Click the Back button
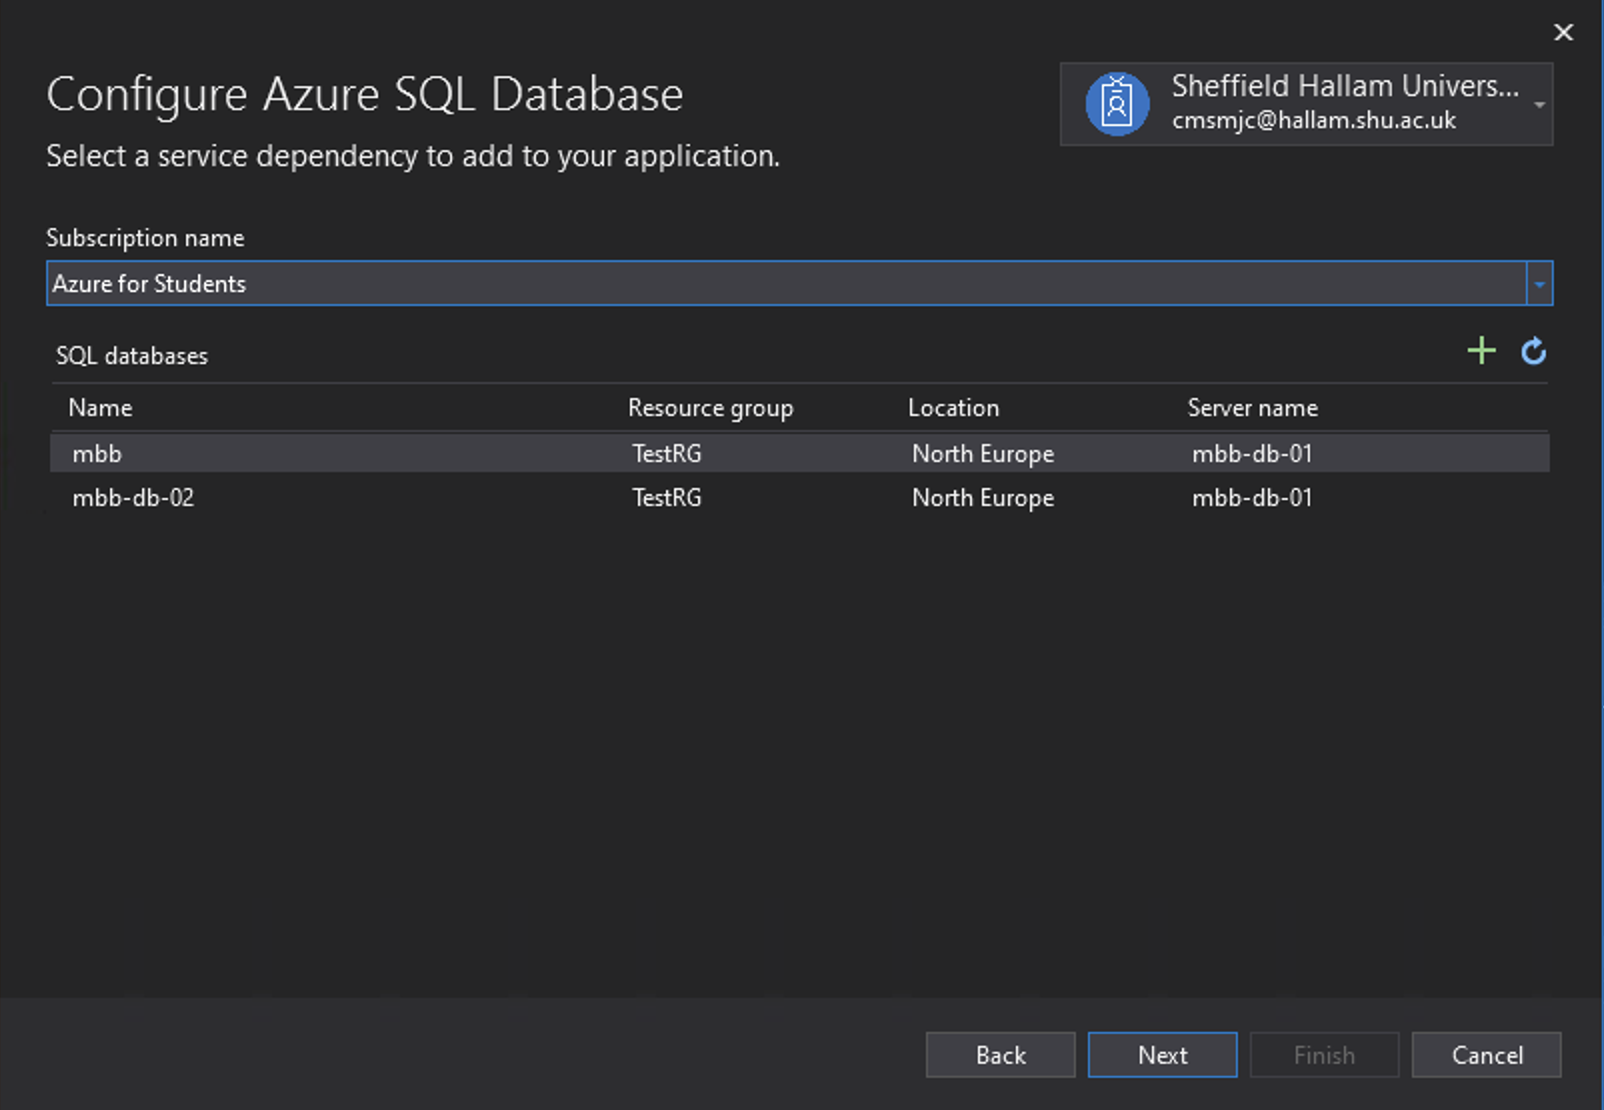The width and height of the screenshot is (1604, 1110). click(x=1000, y=1054)
